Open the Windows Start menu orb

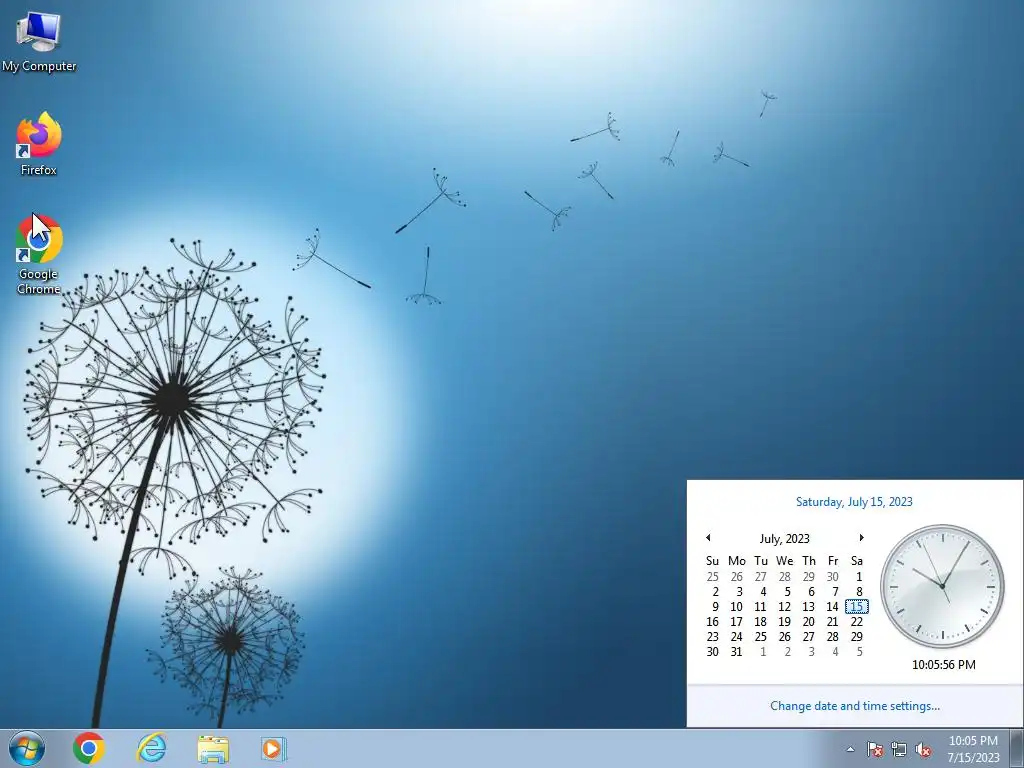point(27,748)
